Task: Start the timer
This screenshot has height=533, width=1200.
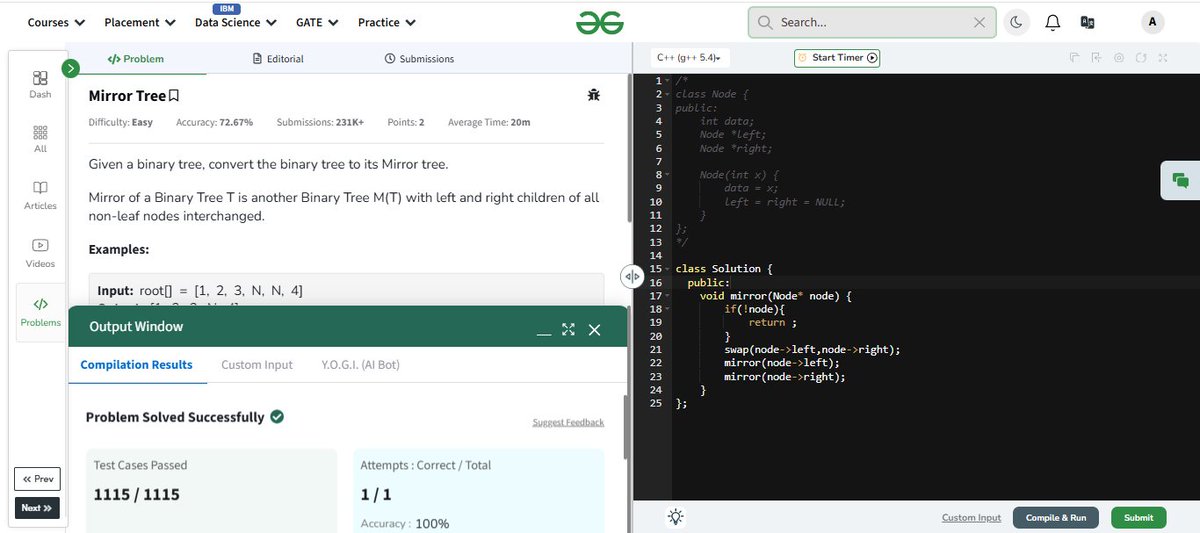Action: click(837, 58)
